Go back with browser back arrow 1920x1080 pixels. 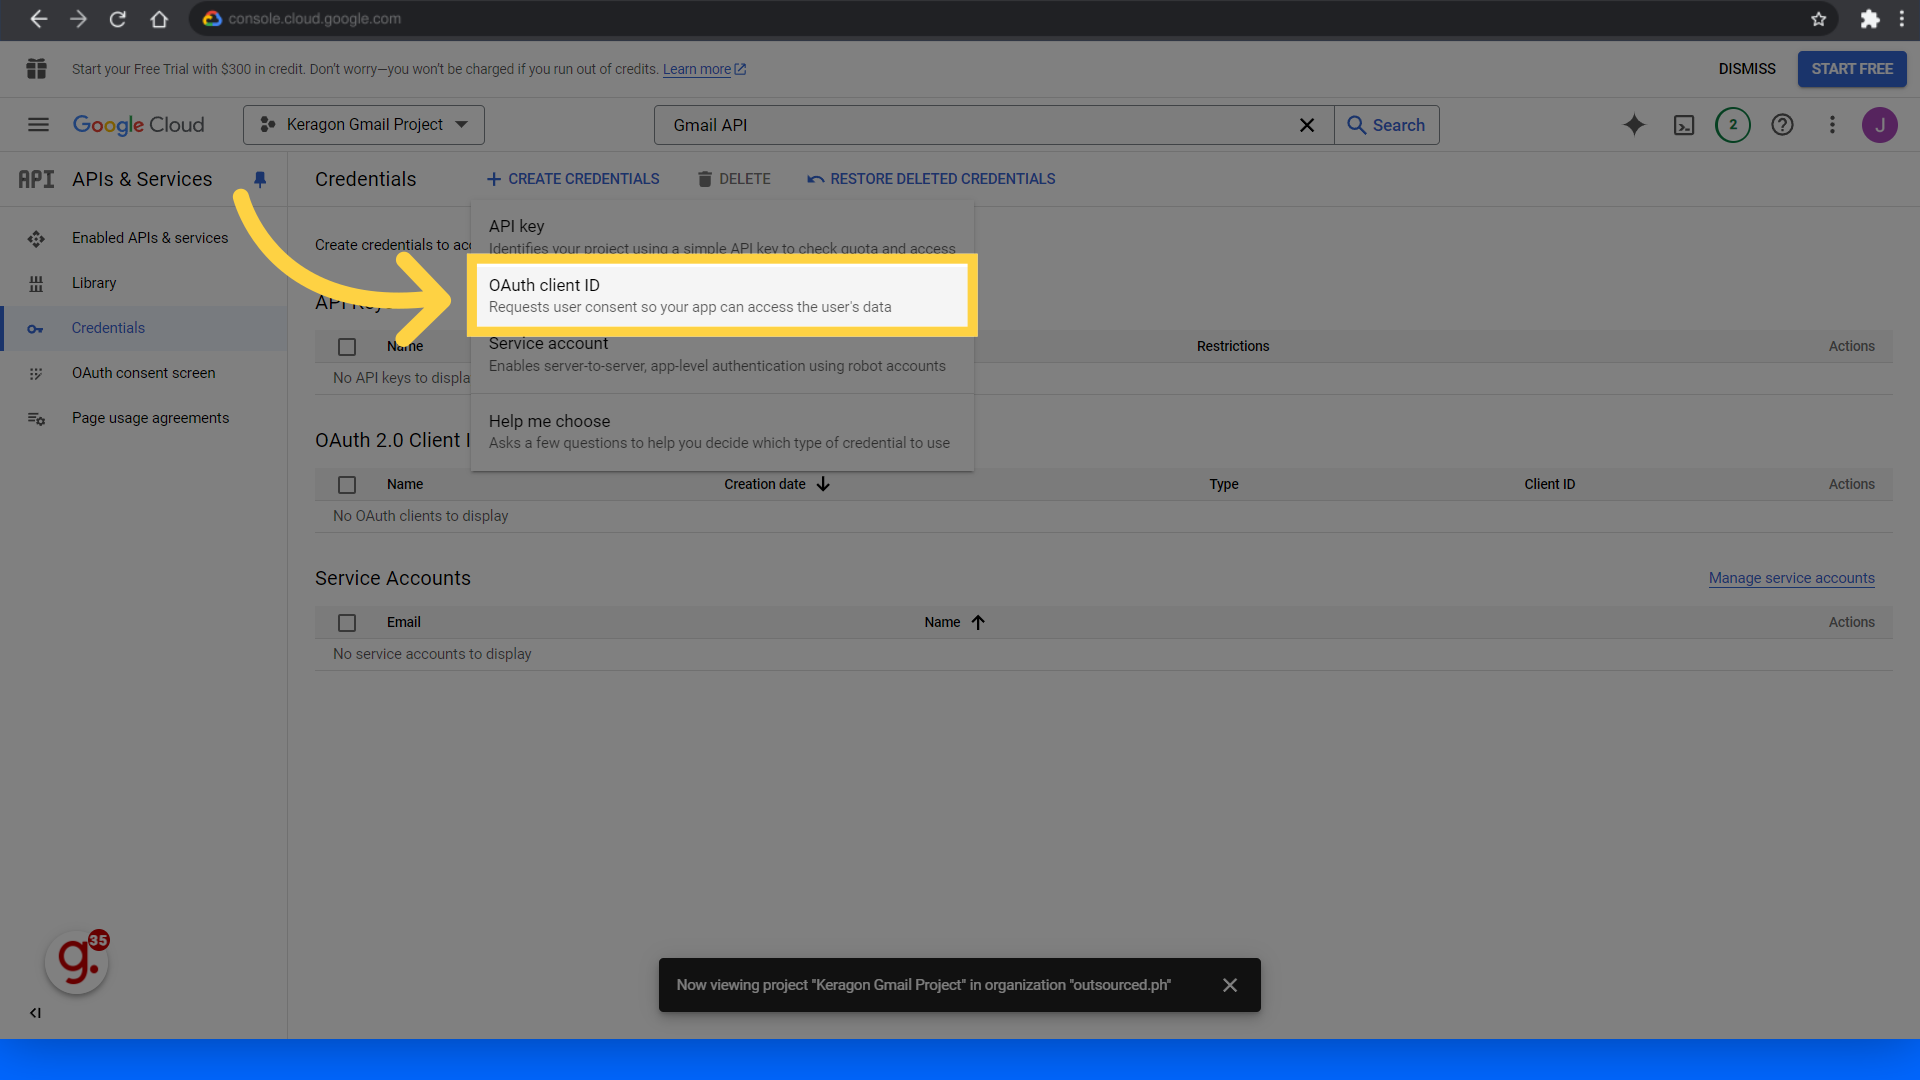[38, 19]
